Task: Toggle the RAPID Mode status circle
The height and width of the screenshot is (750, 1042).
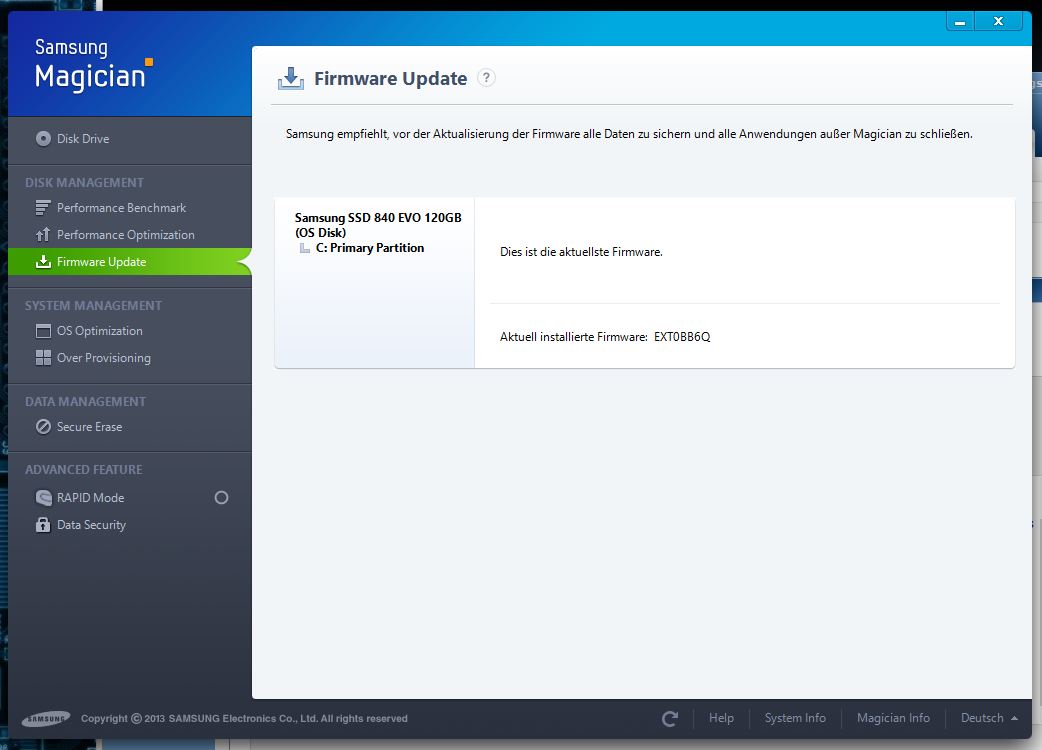Action: coord(221,498)
